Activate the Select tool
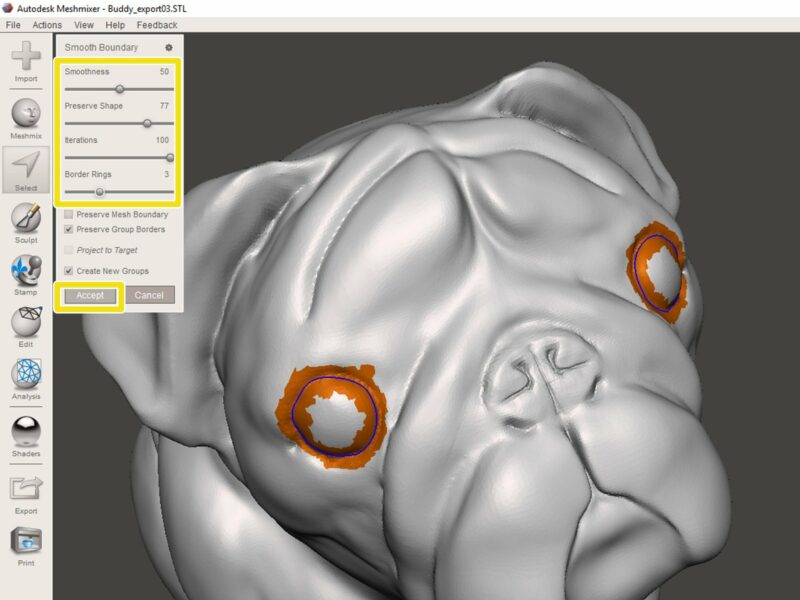 pos(26,165)
